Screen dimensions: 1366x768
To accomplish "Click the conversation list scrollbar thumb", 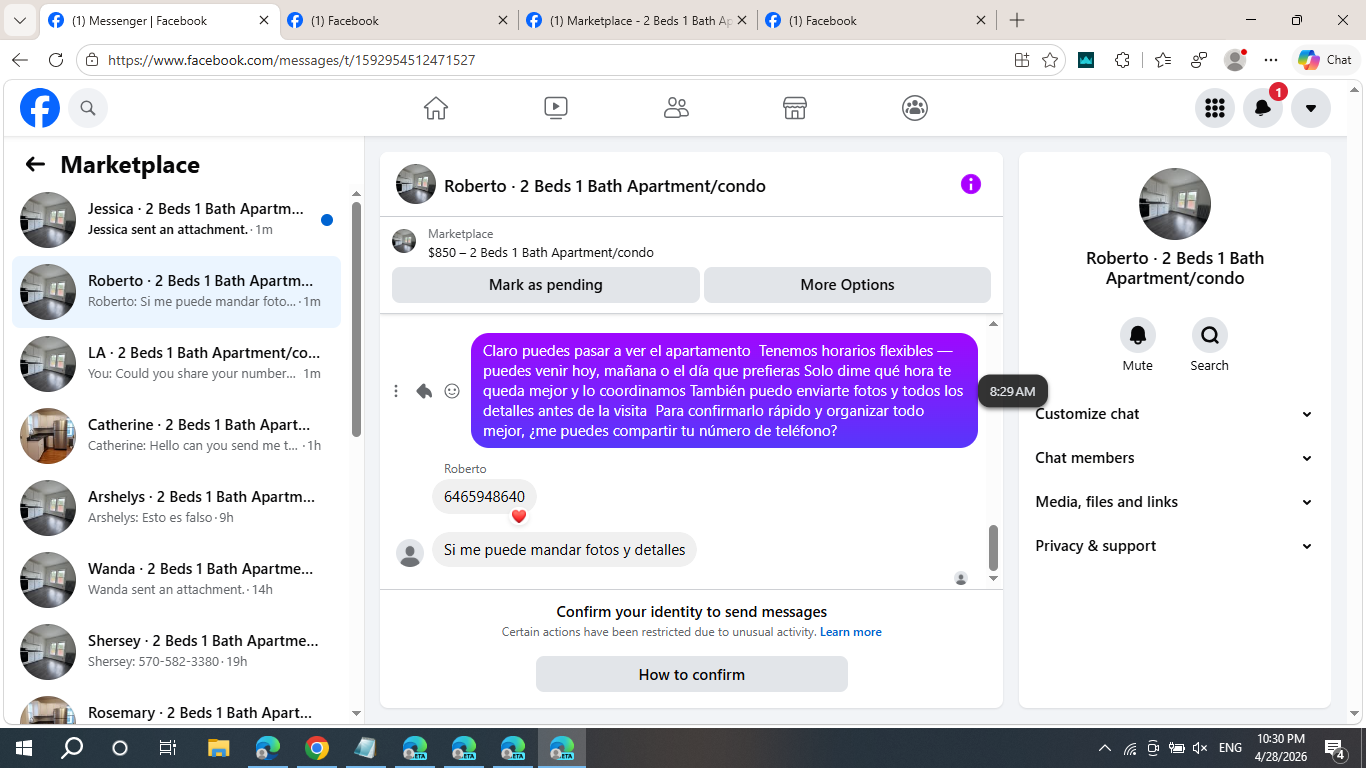I will click(x=357, y=318).
